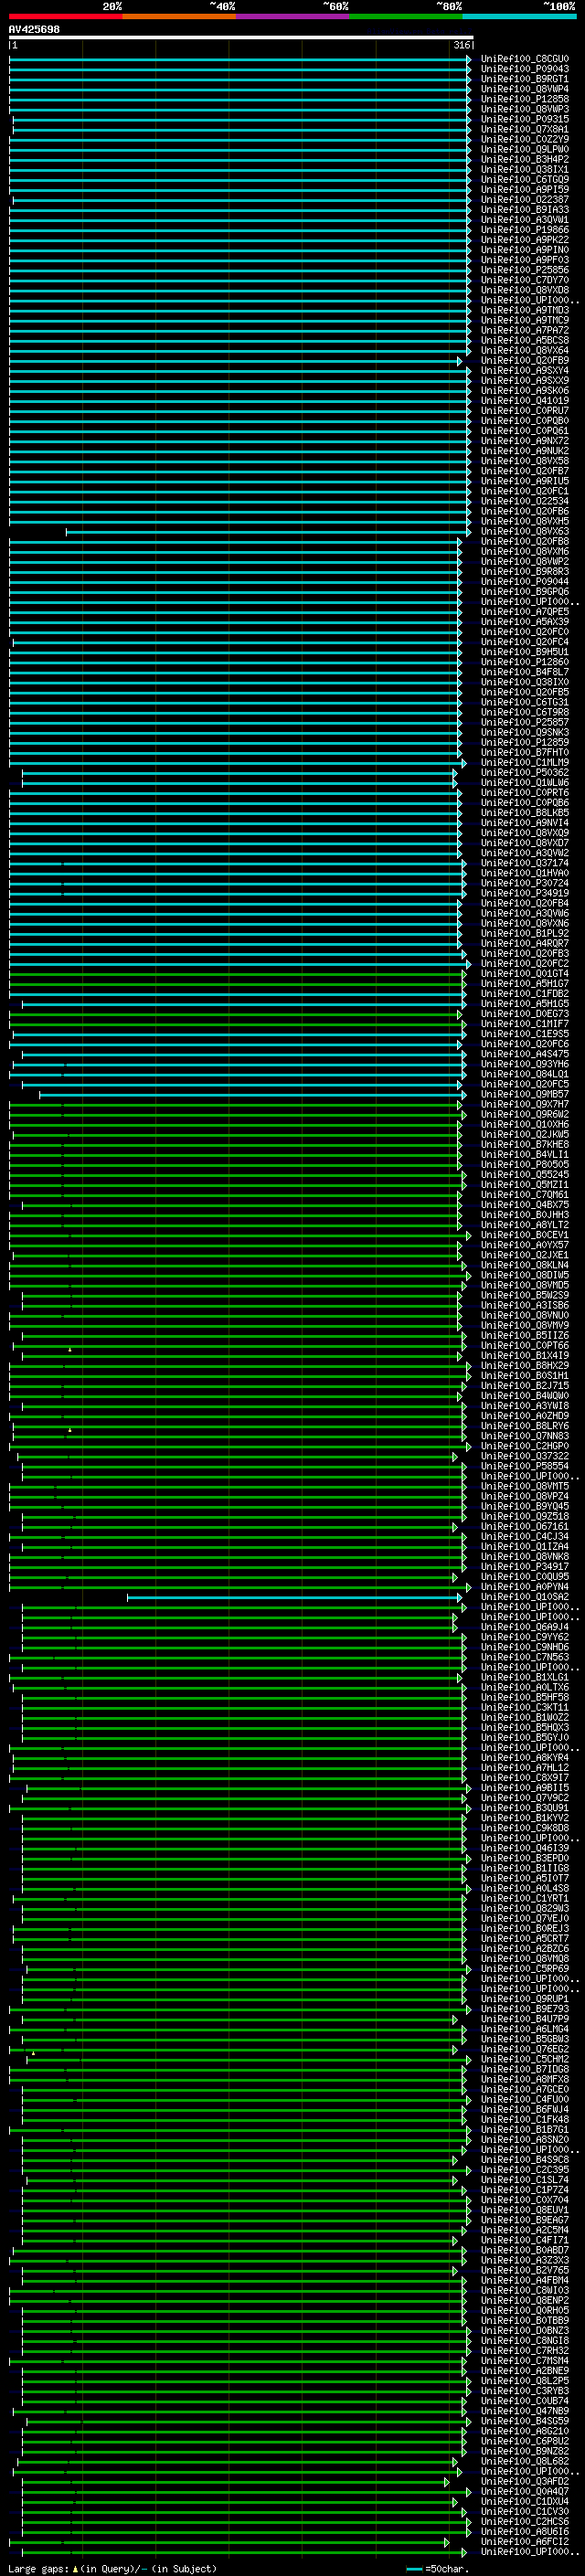Choose the UniRef100_P34919 hit
This screenshot has width=585, height=2576.
[524, 893]
